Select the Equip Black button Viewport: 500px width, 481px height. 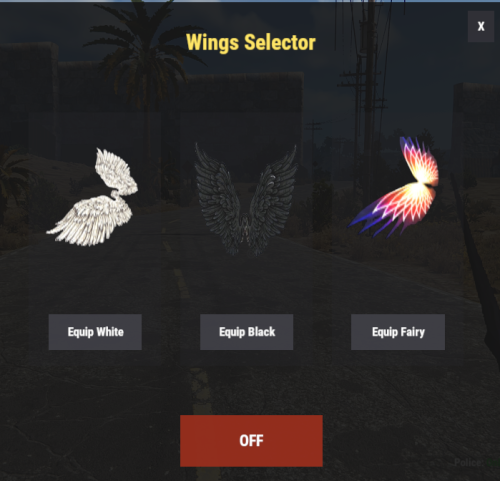[247, 332]
